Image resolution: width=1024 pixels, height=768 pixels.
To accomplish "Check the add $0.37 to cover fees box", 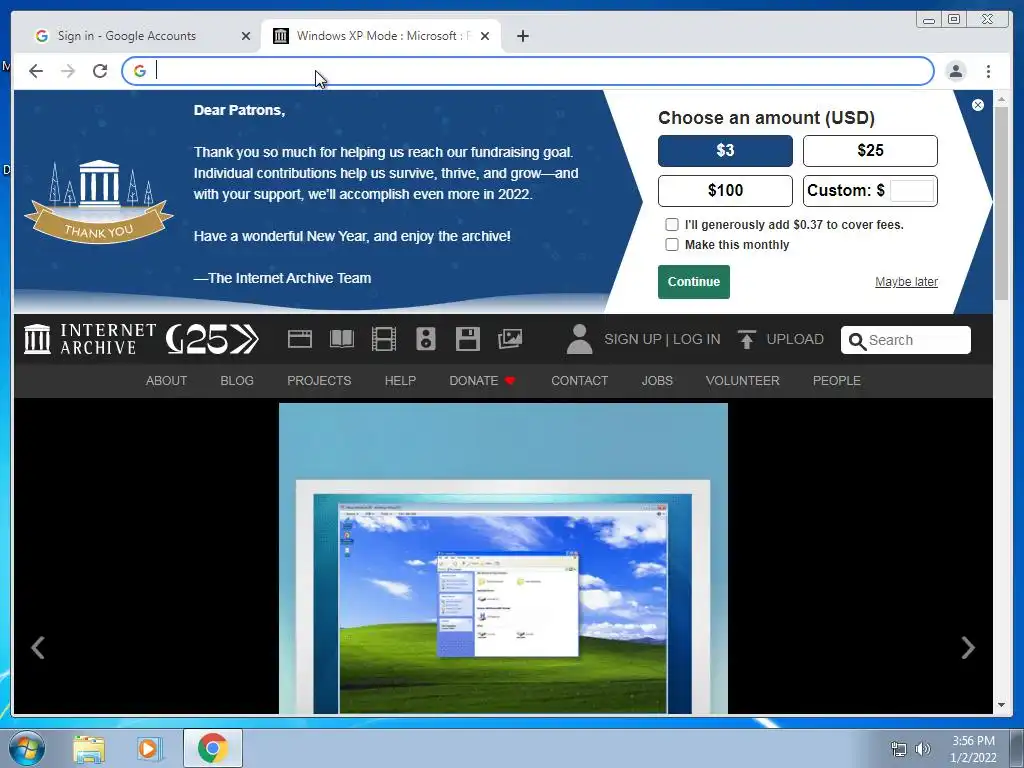I will 671,225.
